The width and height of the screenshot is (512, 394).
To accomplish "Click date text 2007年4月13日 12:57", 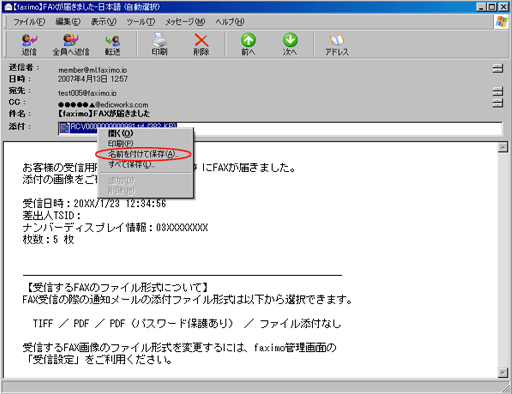I will click(x=93, y=79).
